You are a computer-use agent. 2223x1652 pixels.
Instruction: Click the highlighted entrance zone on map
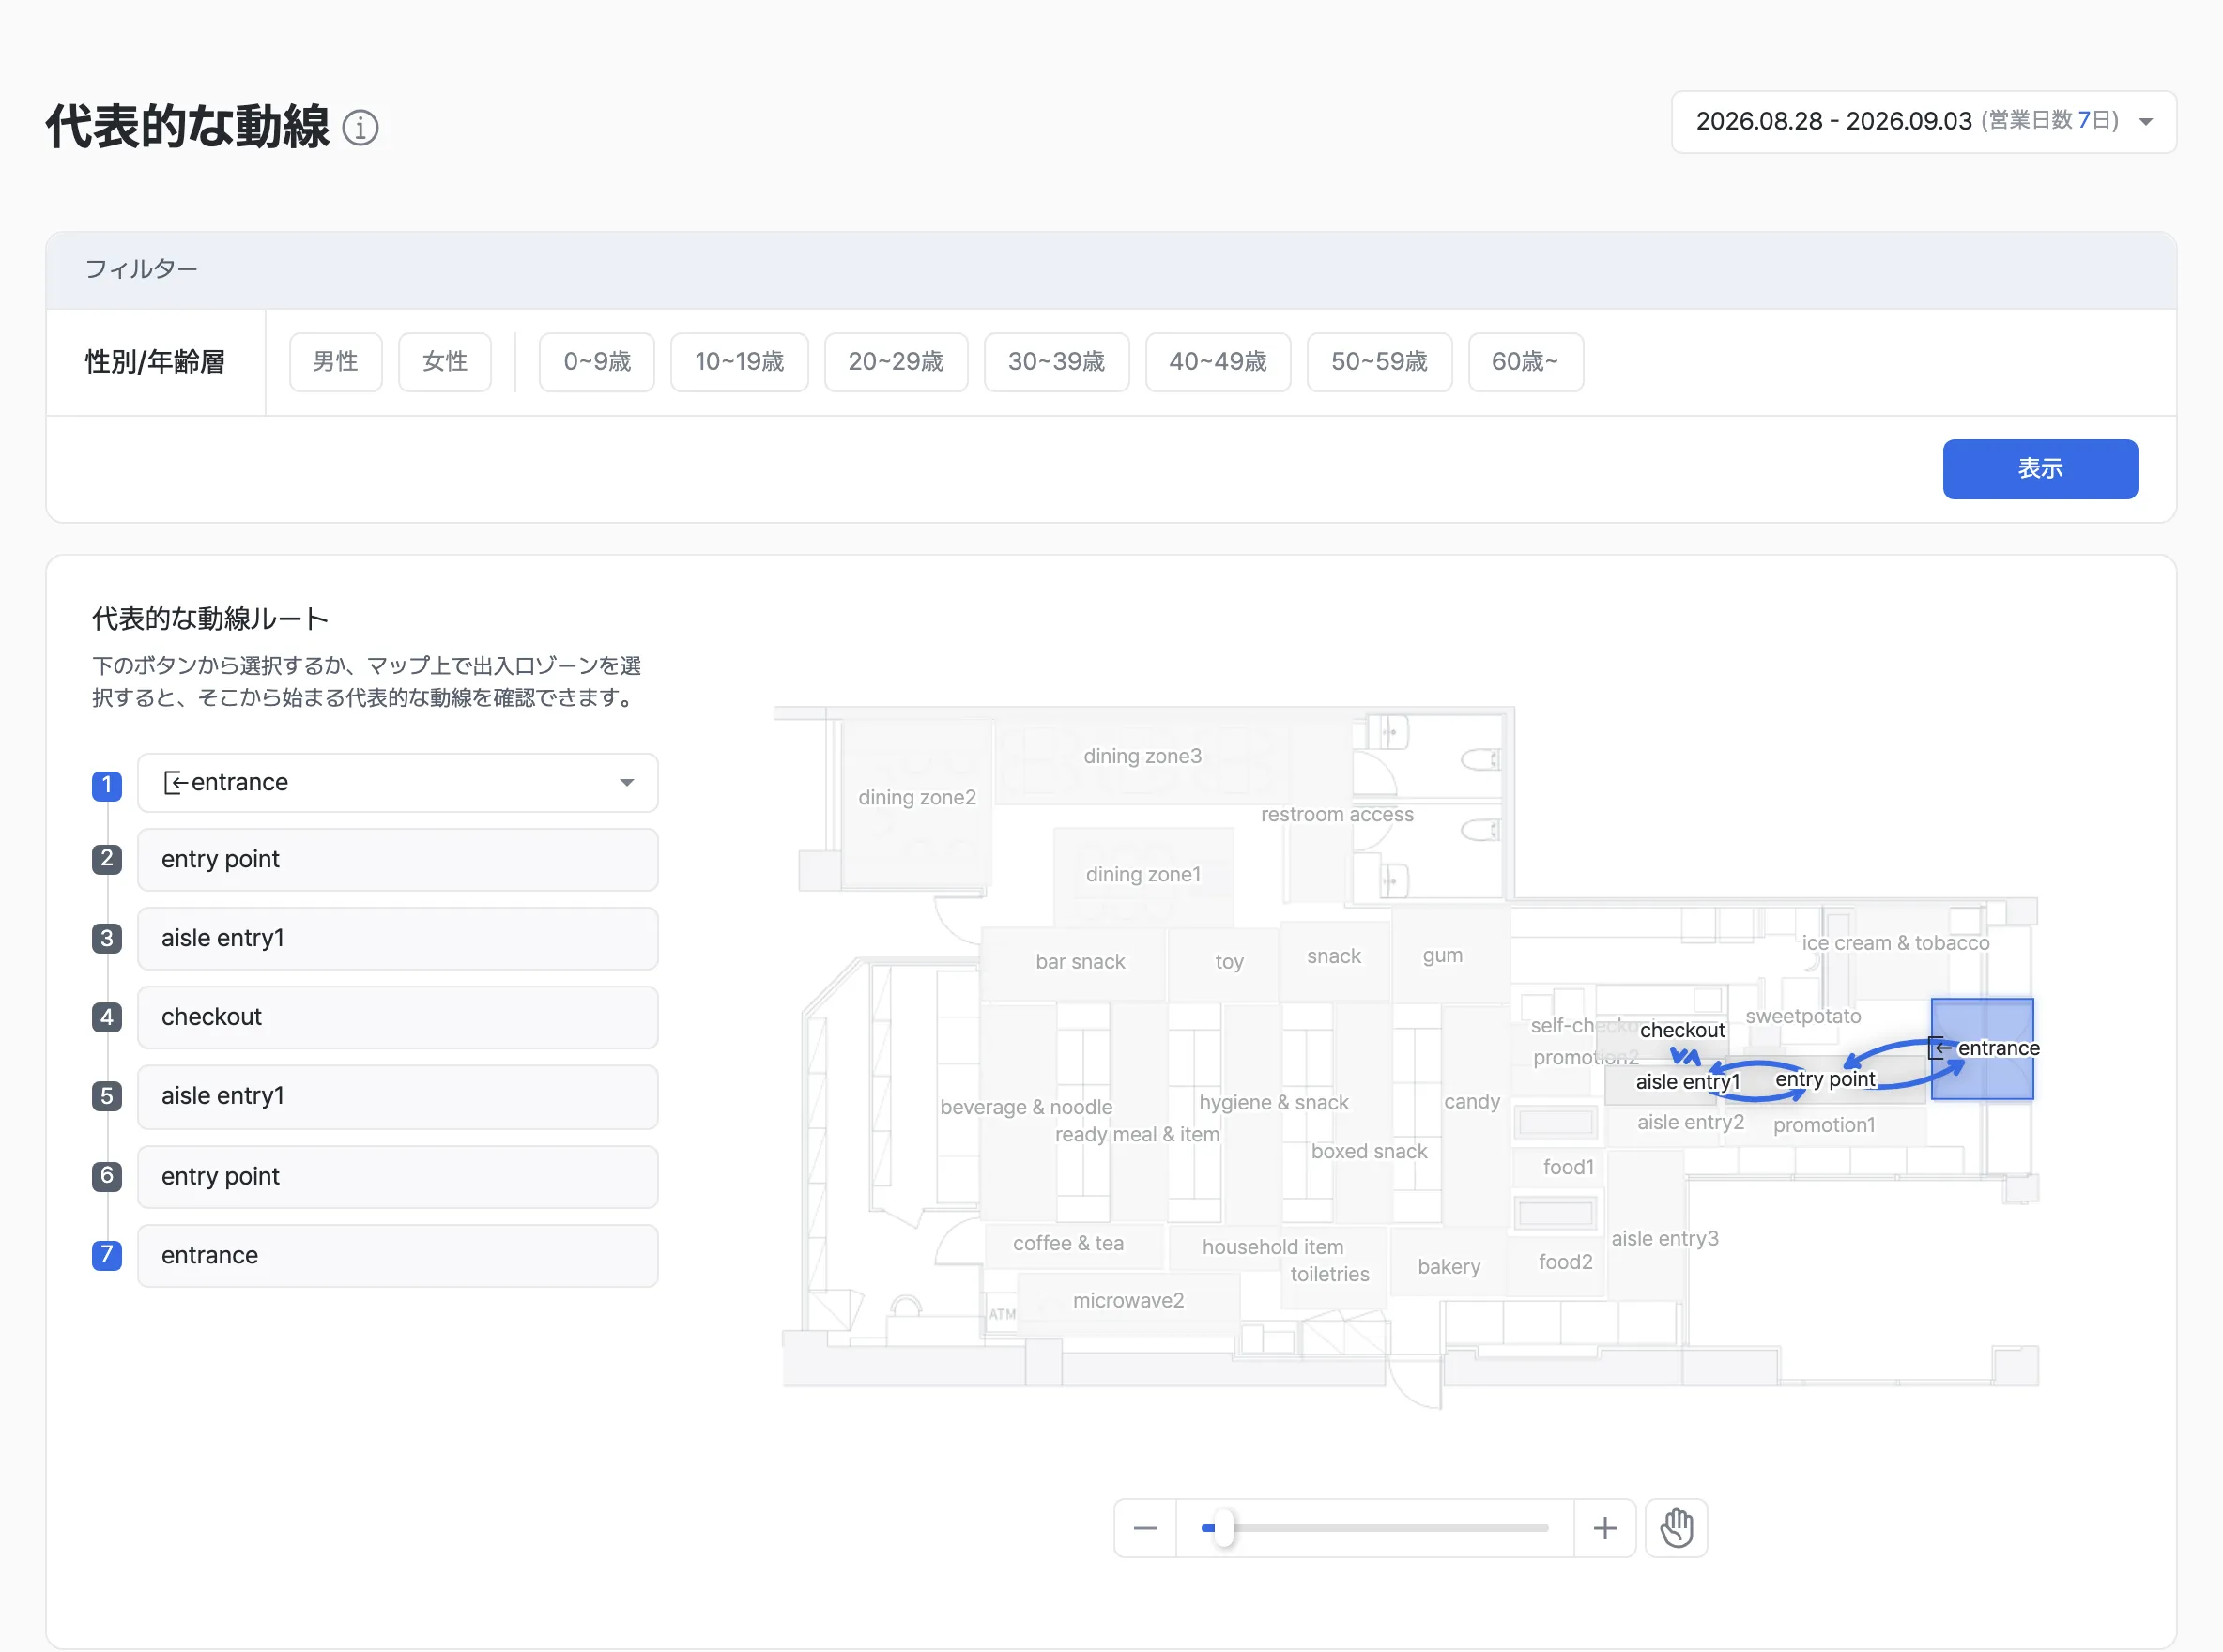pyautogui.click(x=1981, y=1048)
